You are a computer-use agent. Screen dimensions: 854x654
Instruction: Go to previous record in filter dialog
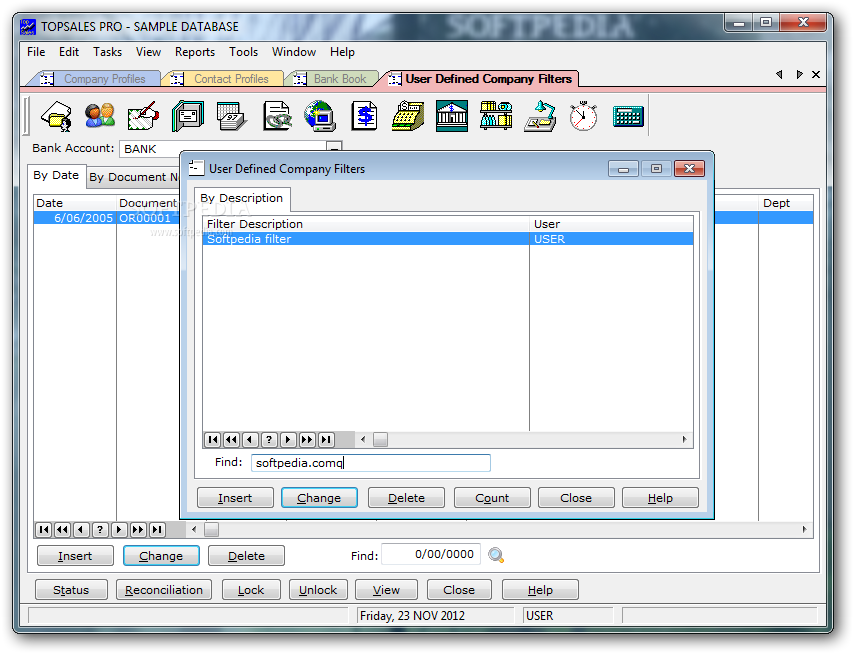pyautogui.click(x=250, y=439)
